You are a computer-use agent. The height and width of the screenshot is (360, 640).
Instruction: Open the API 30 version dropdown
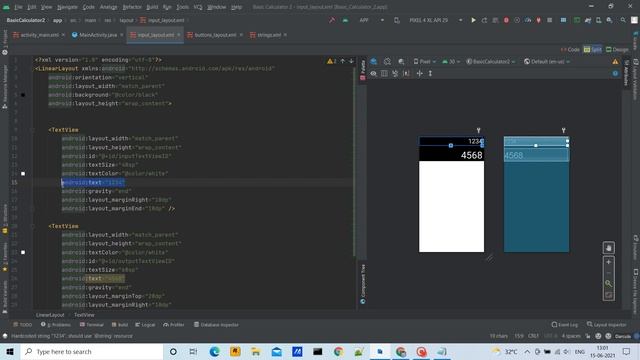pyautogui.click(x=451, y=62)
